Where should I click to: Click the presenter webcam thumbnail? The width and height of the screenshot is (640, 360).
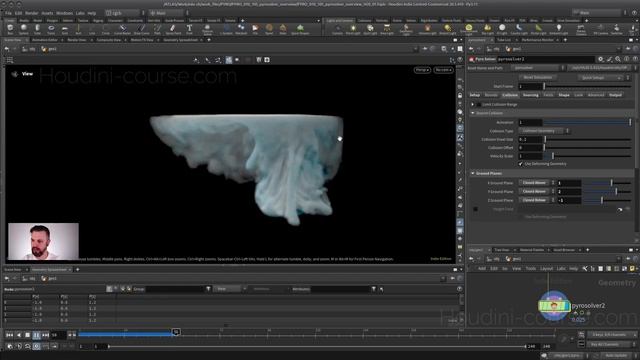click(43, 241)
